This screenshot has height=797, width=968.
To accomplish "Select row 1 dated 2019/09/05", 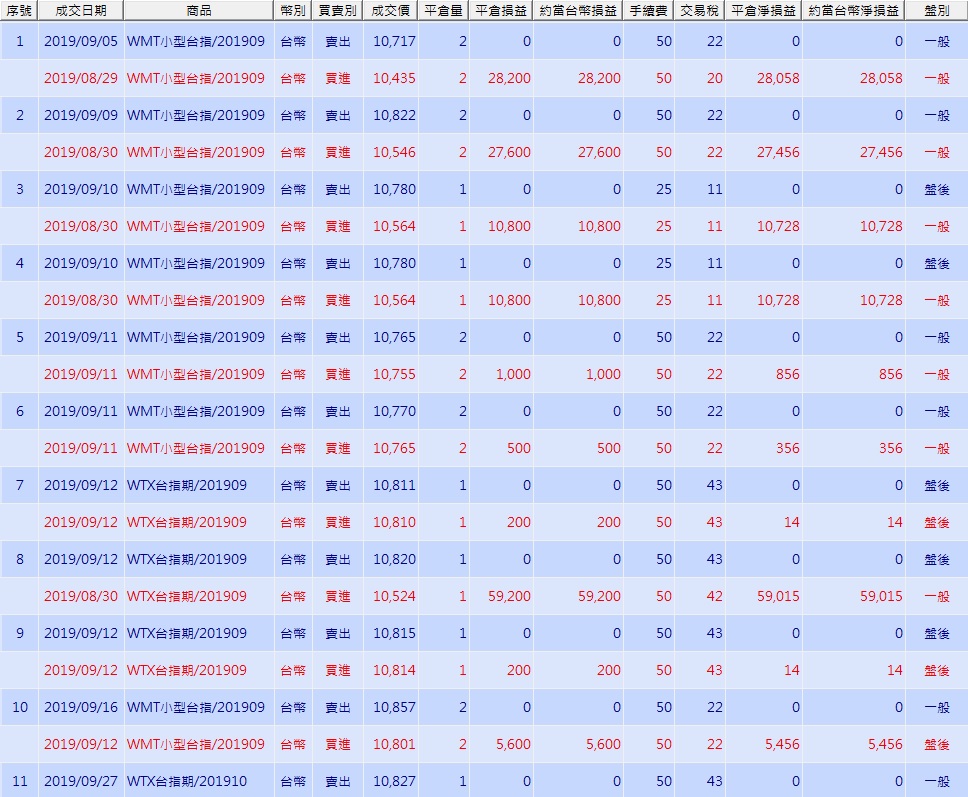I will click(x=484, y=41).
